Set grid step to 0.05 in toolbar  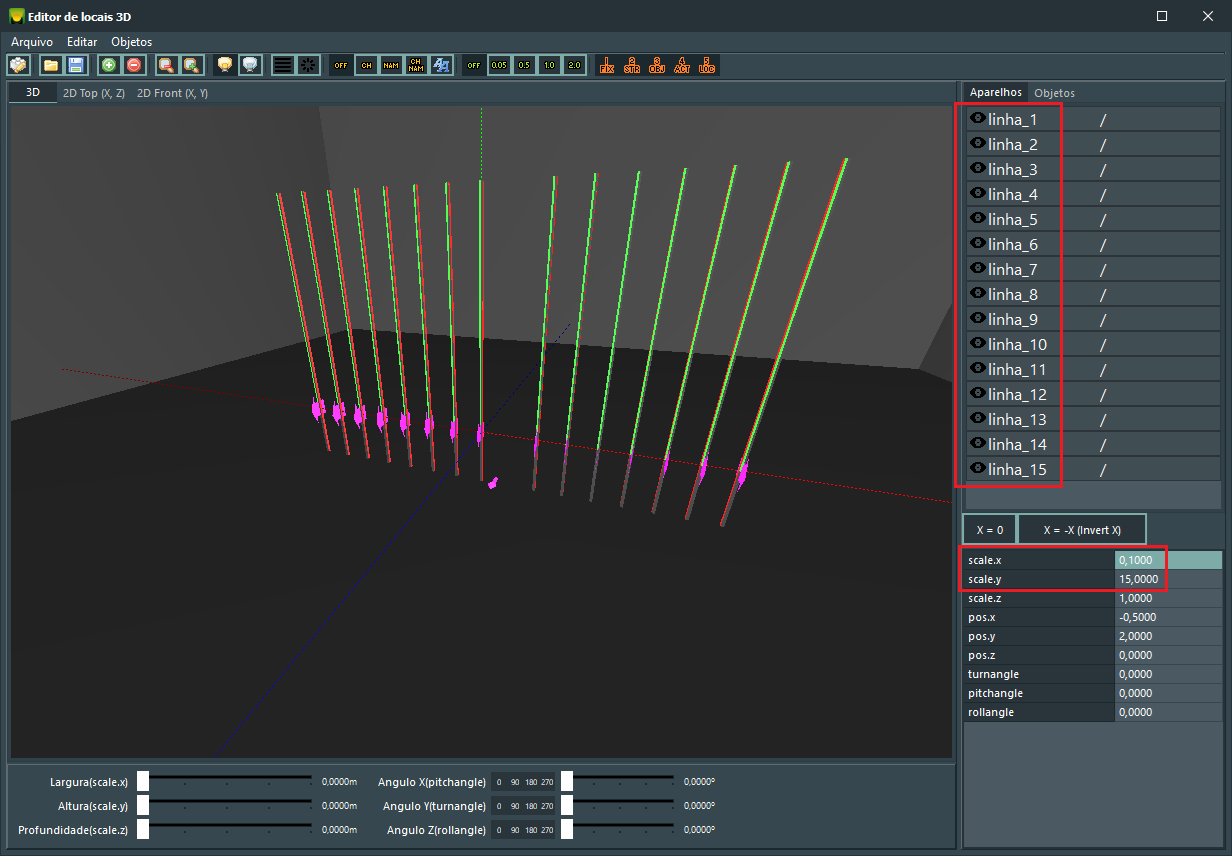[x=499, y=65]
